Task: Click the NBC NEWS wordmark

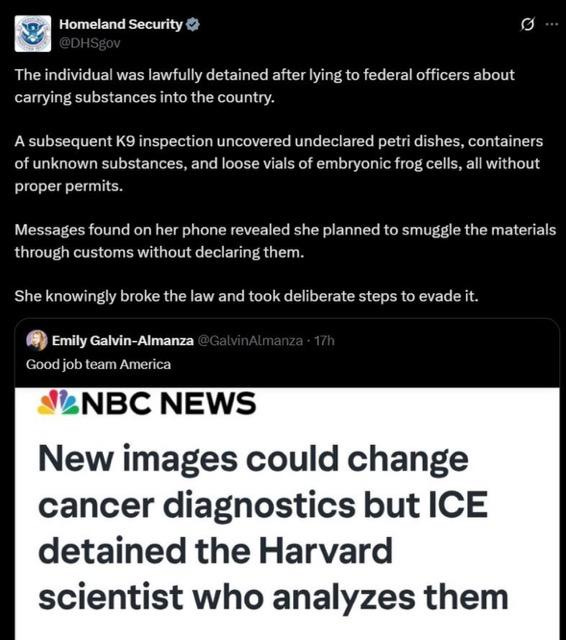Action: pyautogui.click(x=169, y=403)
